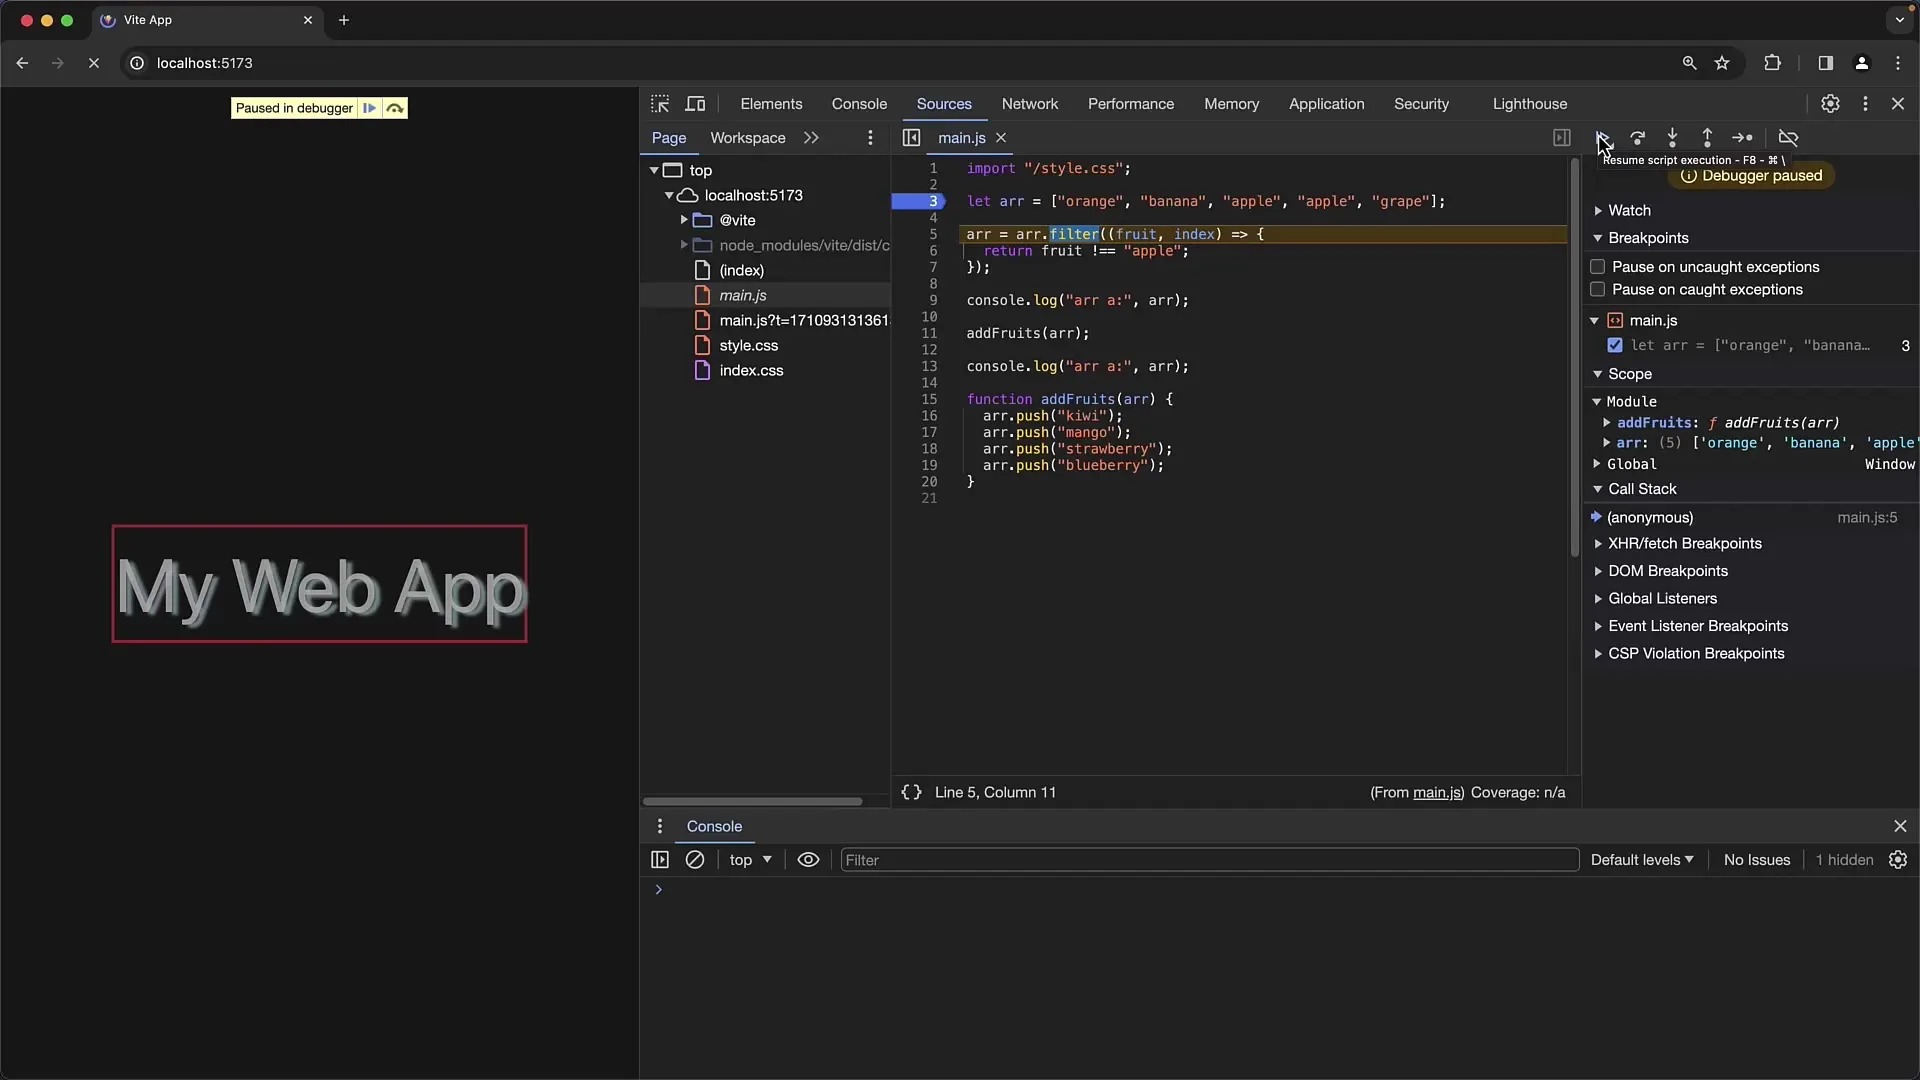Screen dimensions: 1920x1080
Task: Open the Performance tab
Action: 1130,104
